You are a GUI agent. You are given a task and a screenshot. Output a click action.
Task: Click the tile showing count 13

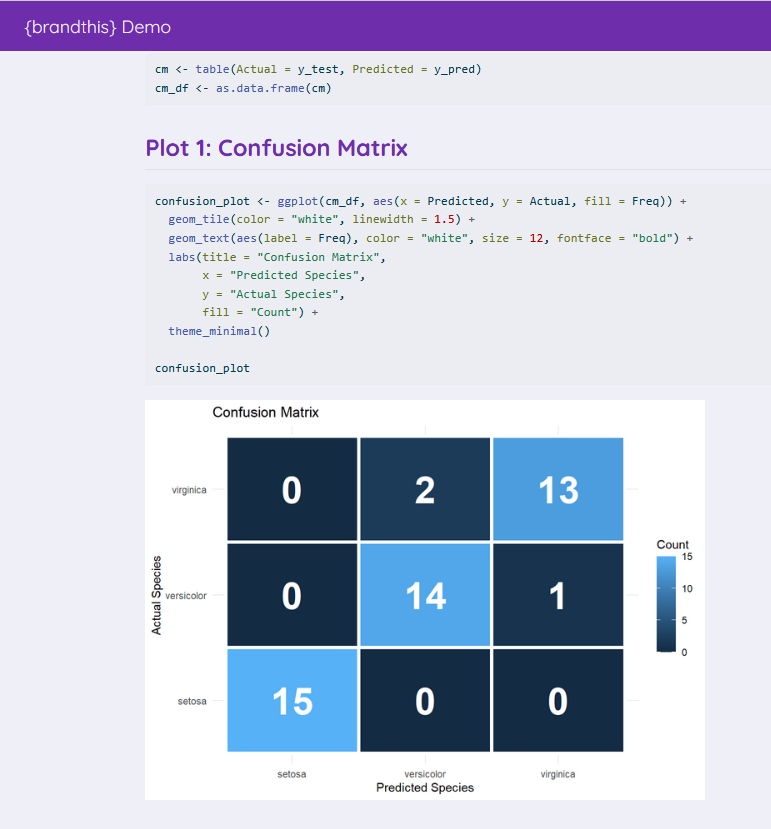[558, 490]
